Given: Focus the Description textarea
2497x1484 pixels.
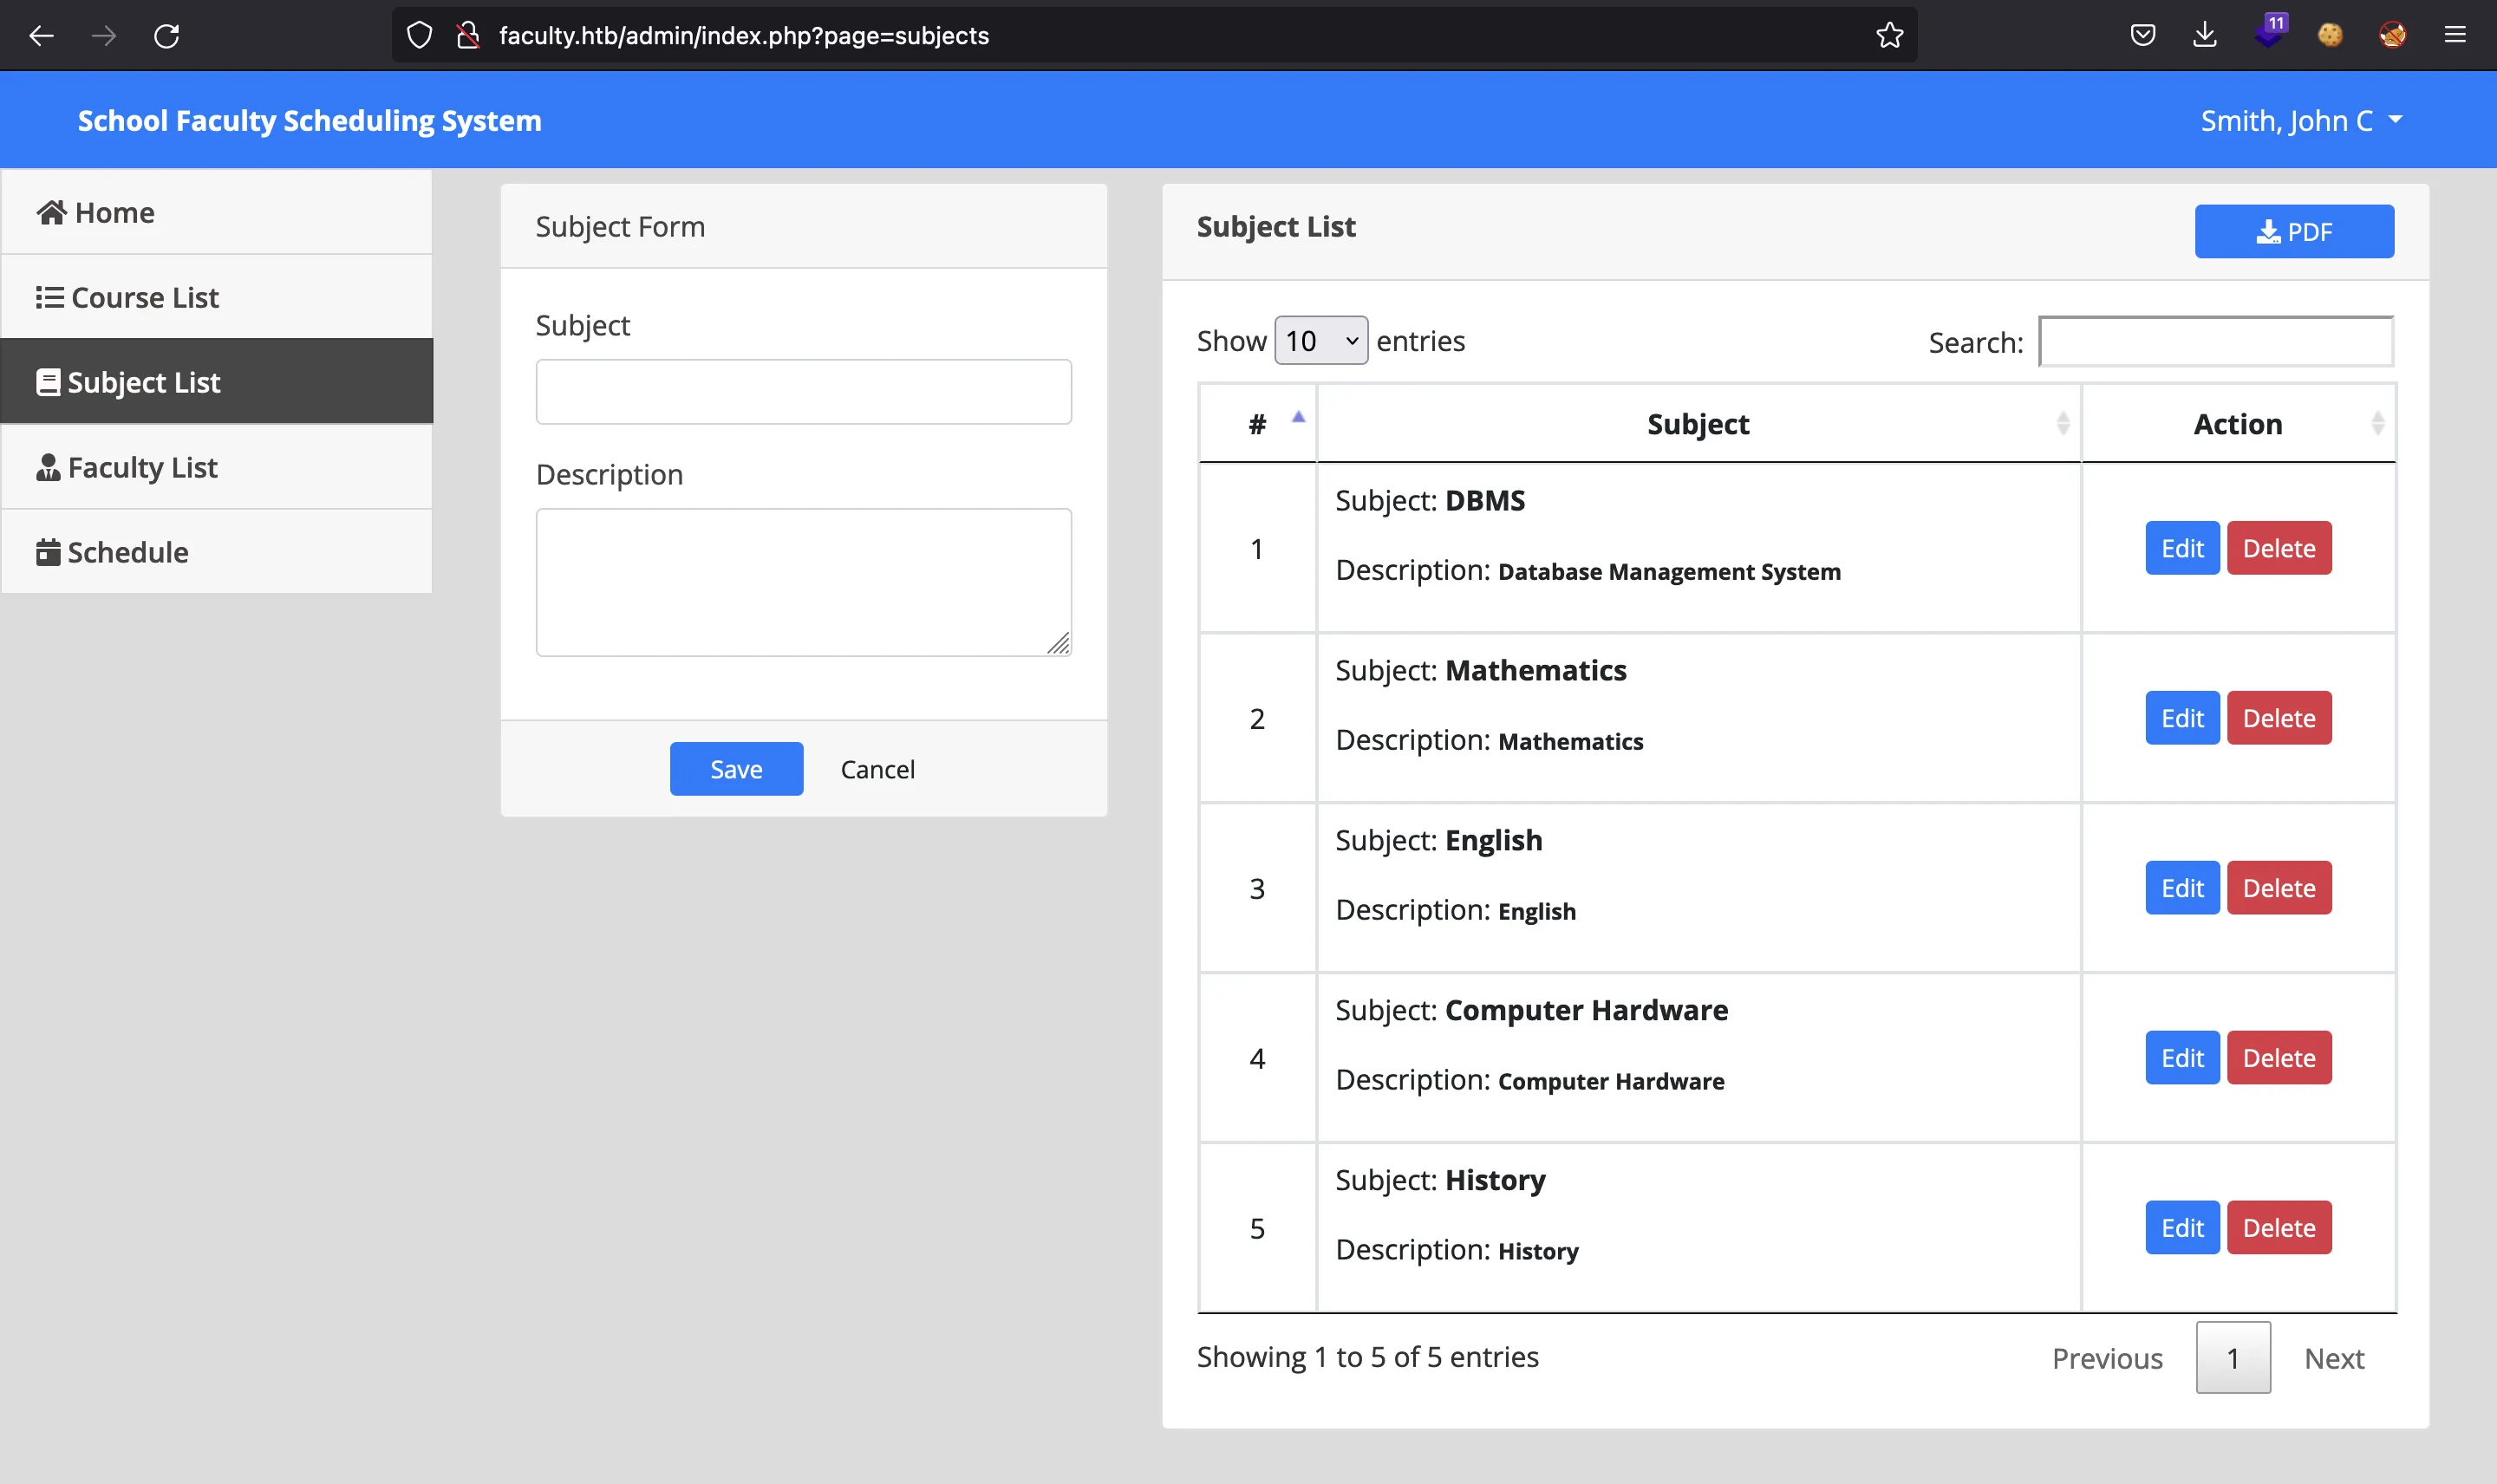Looking at the screenshot, I should pos(803,582).
